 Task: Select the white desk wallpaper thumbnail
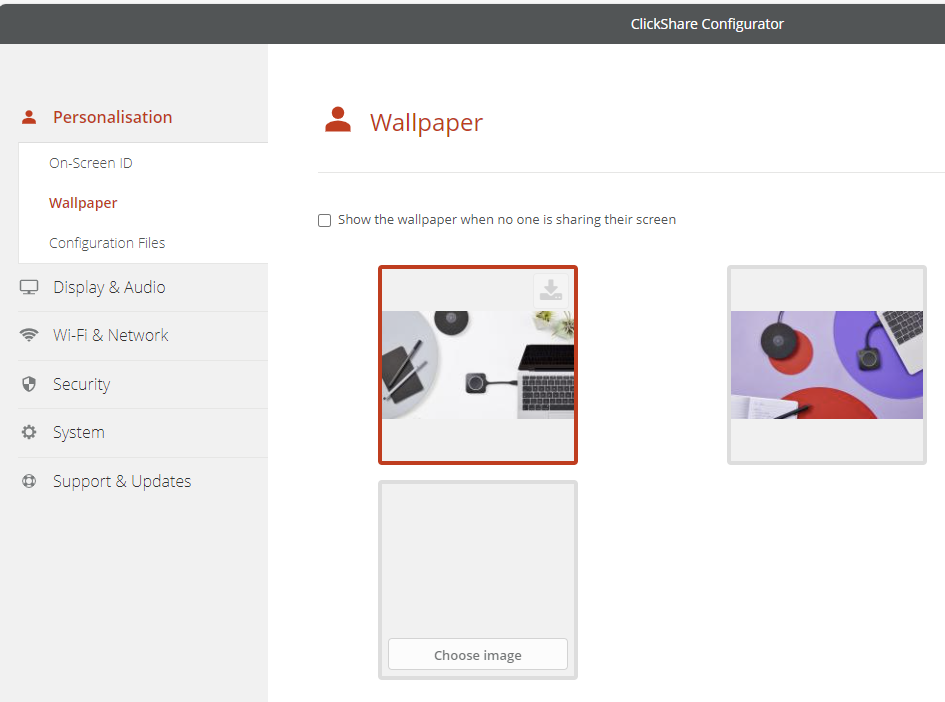pos(477,365)
